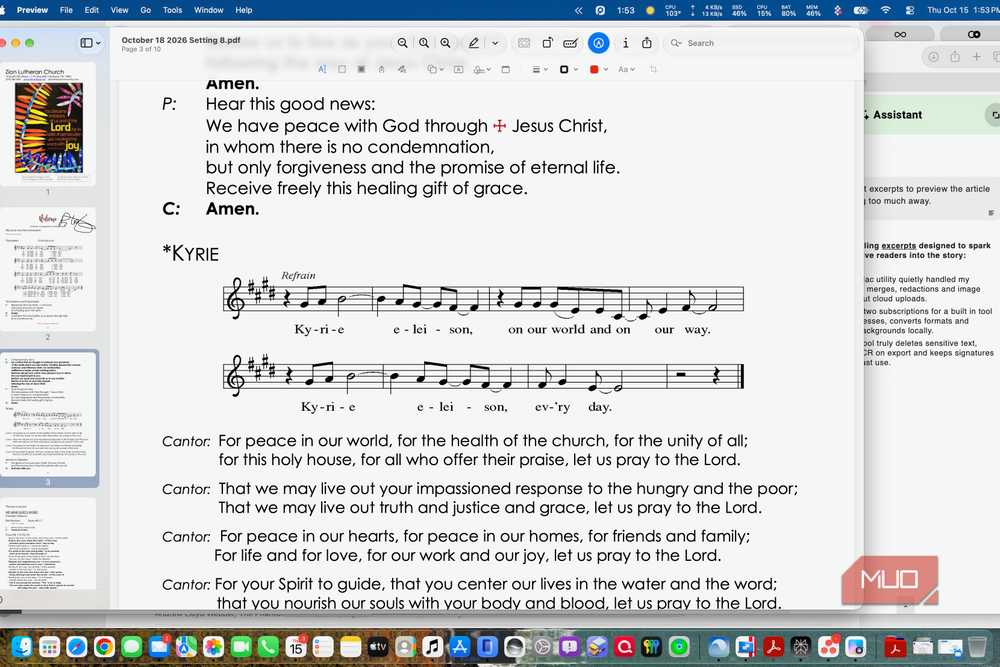Select the page 2 thumbnail in sidebar

point(48,267)
